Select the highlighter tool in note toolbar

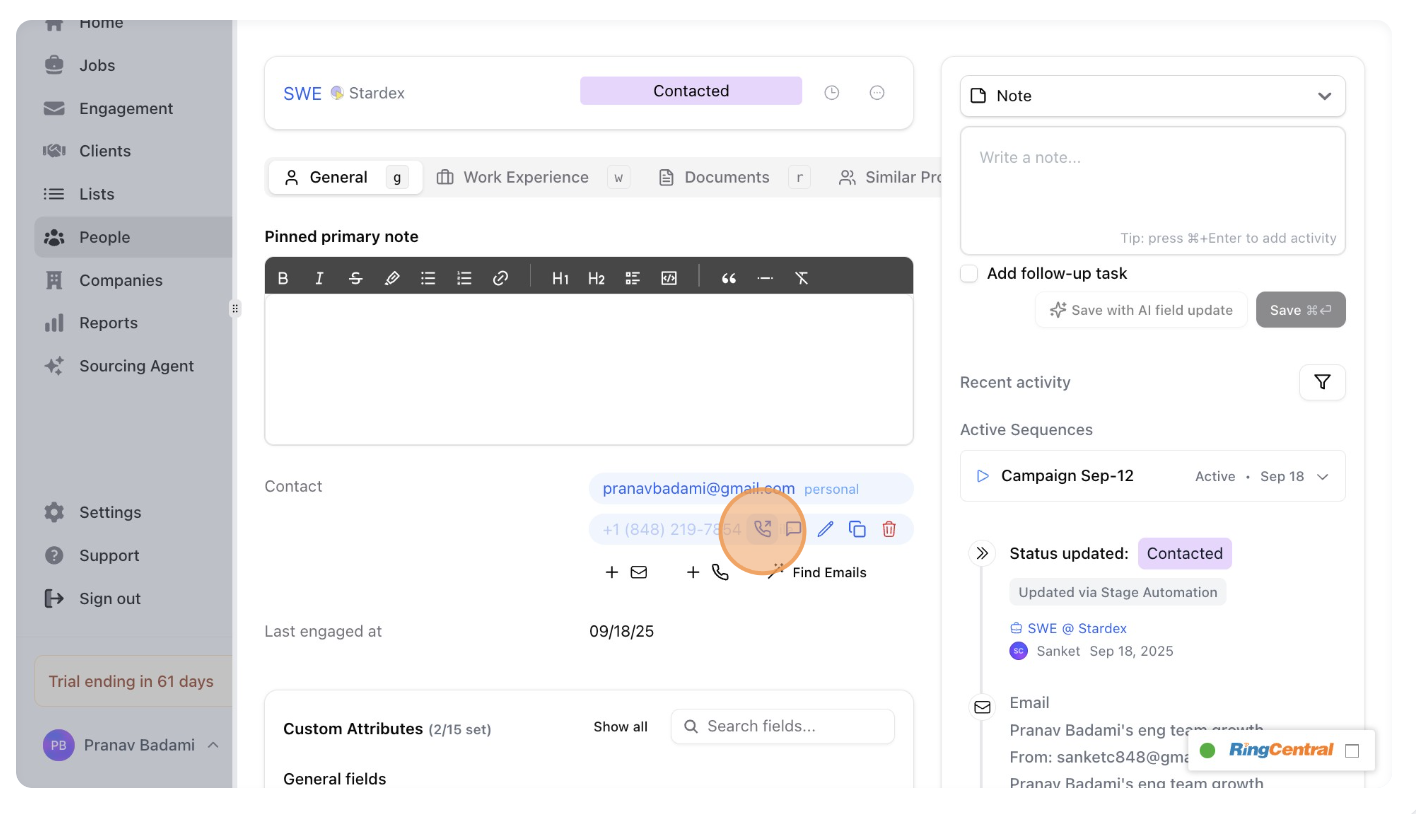(x=392, y=278)
